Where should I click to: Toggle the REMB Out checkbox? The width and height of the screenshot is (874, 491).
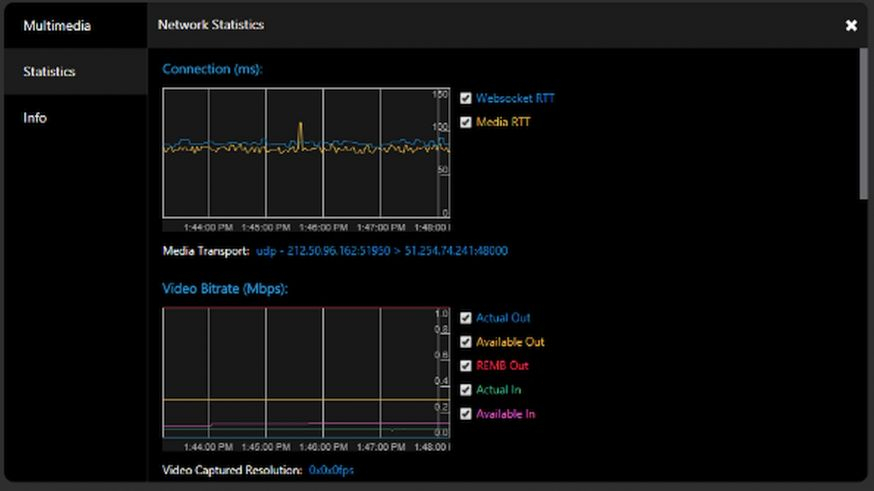[x=466, y=366]
